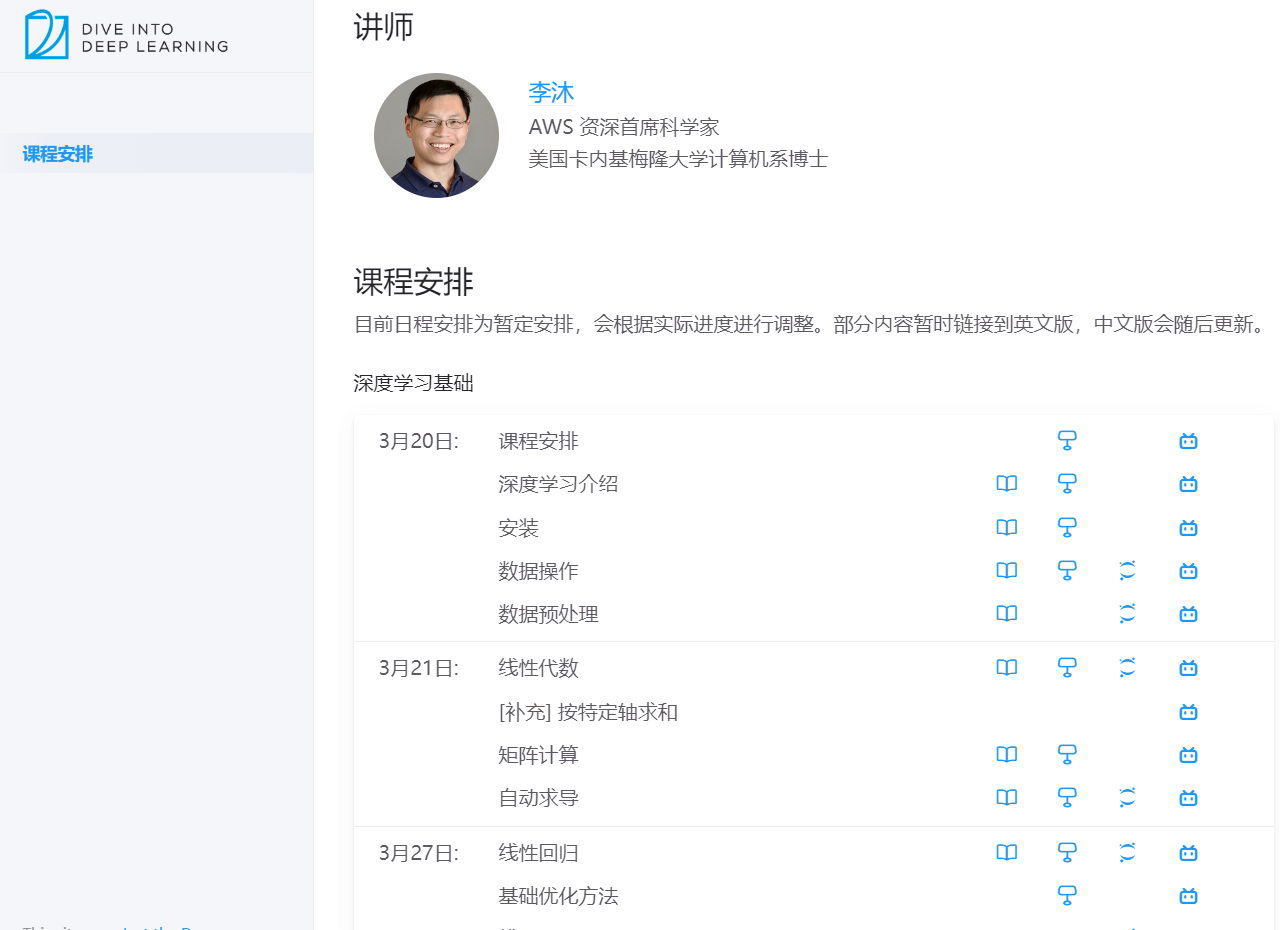The width and height of the screenshot is (1280, 930).
Task: Open the textbook icon for 数据预处理
Action: click(x=1006, y=613)
